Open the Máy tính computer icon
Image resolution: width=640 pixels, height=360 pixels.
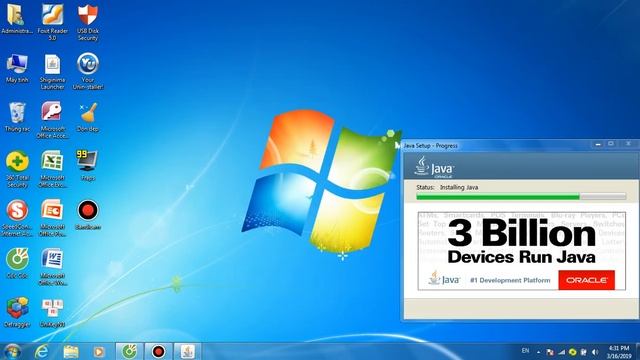[x=17, y=68]
